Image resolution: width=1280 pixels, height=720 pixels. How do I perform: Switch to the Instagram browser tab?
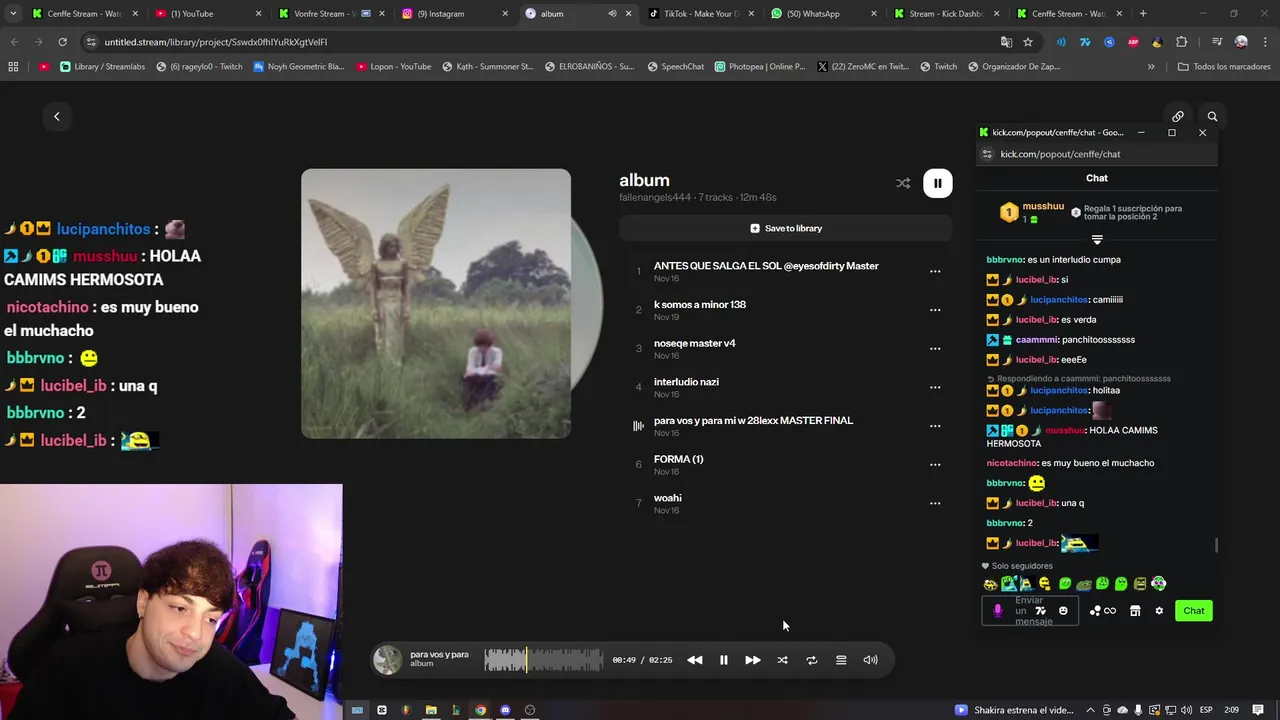pyautogui.click(x=455, y=14)
